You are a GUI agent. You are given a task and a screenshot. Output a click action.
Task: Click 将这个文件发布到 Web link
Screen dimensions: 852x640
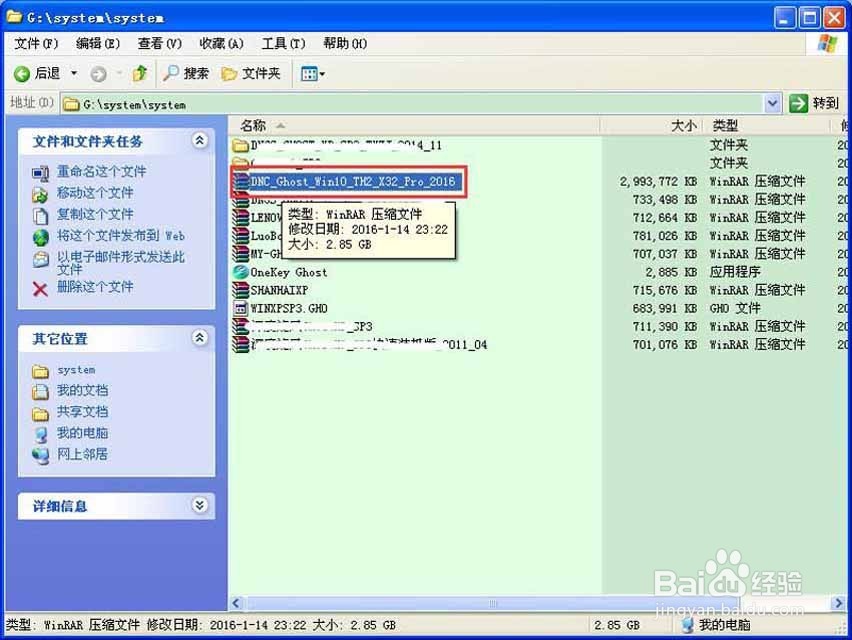[121, 235]
